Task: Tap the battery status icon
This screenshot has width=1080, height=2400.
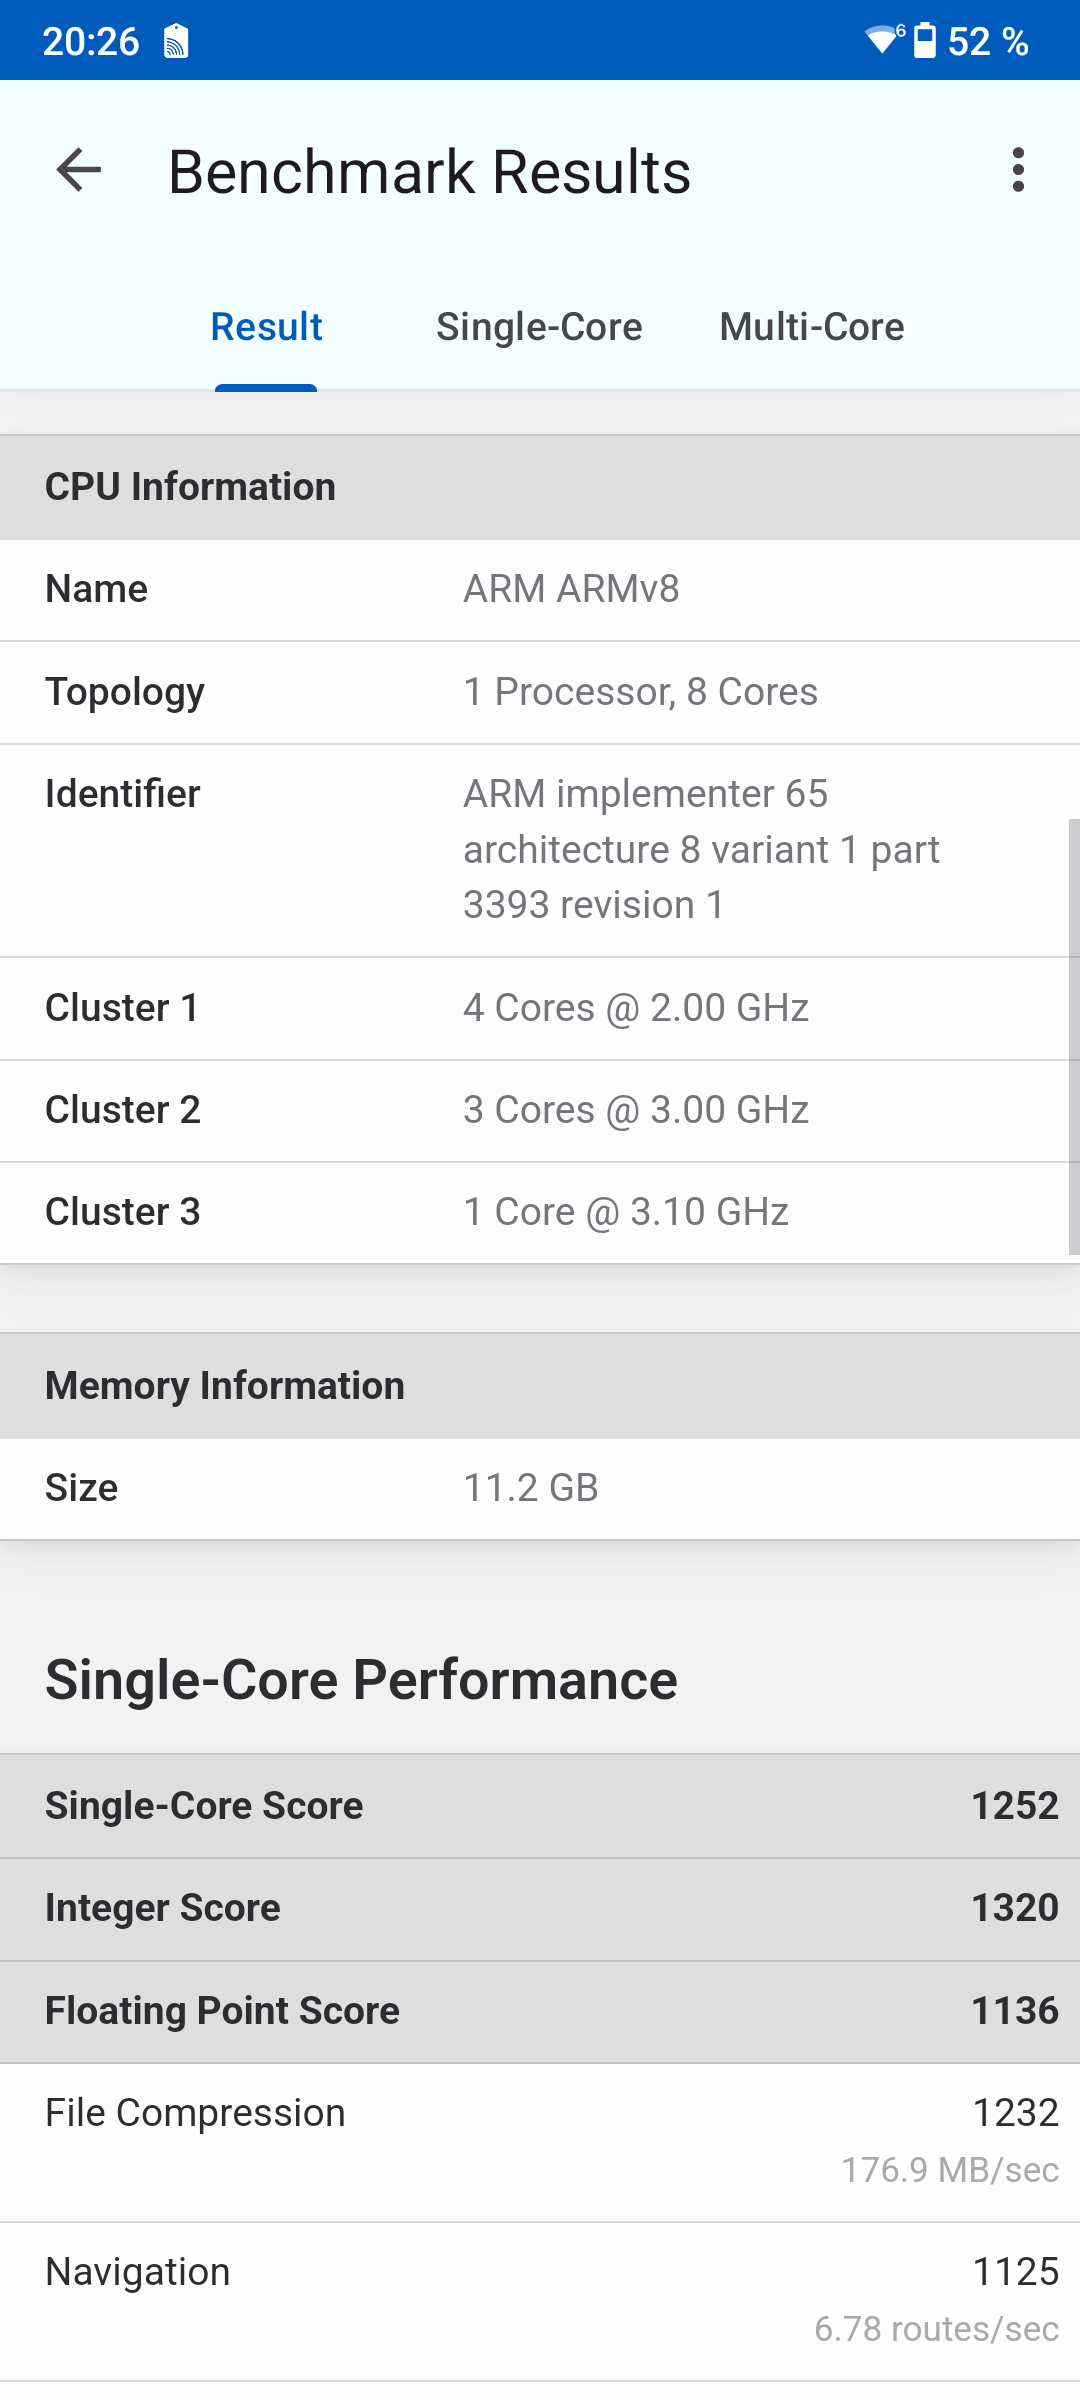Action: (925, 41)
